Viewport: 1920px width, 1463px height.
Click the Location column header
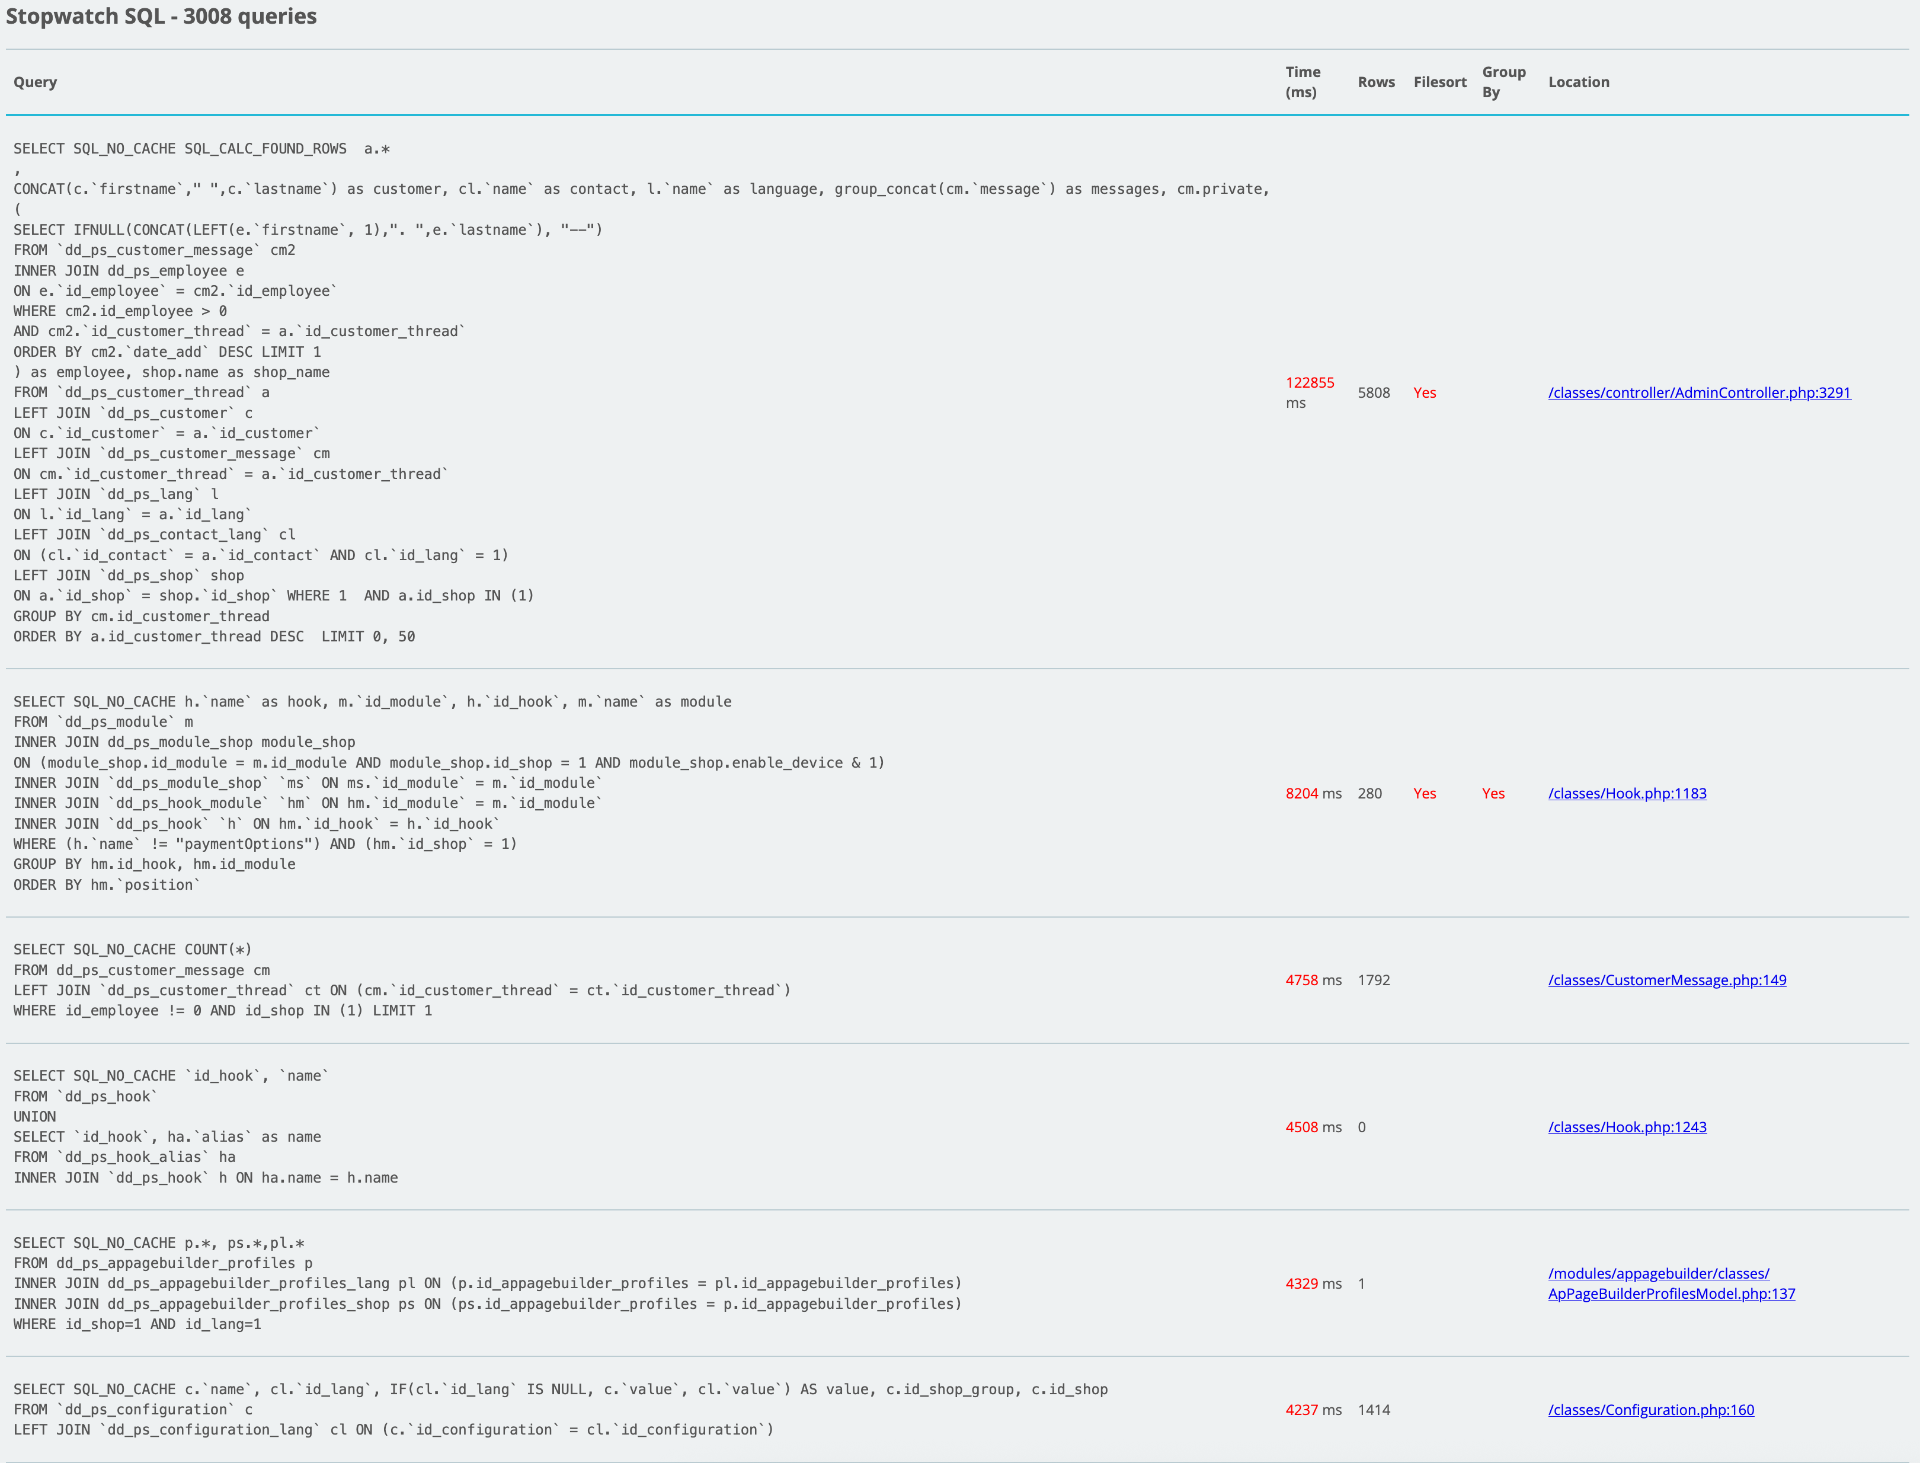[1578, 82]
